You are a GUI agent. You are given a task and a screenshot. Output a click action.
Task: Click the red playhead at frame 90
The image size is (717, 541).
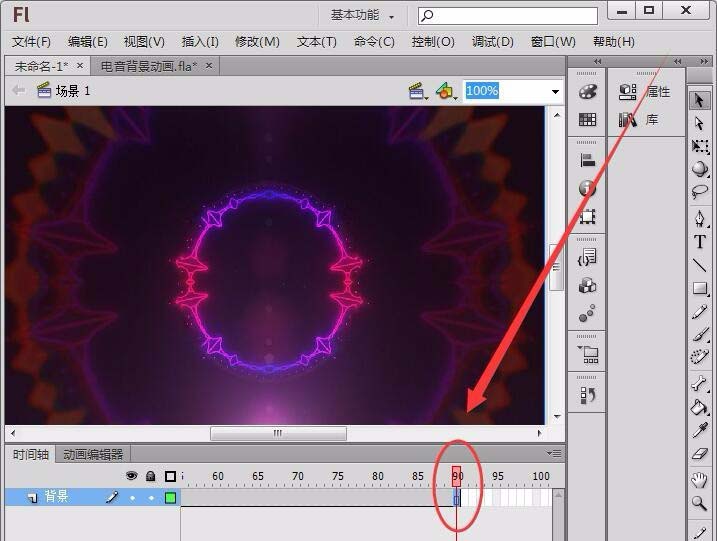pos(456,477)
